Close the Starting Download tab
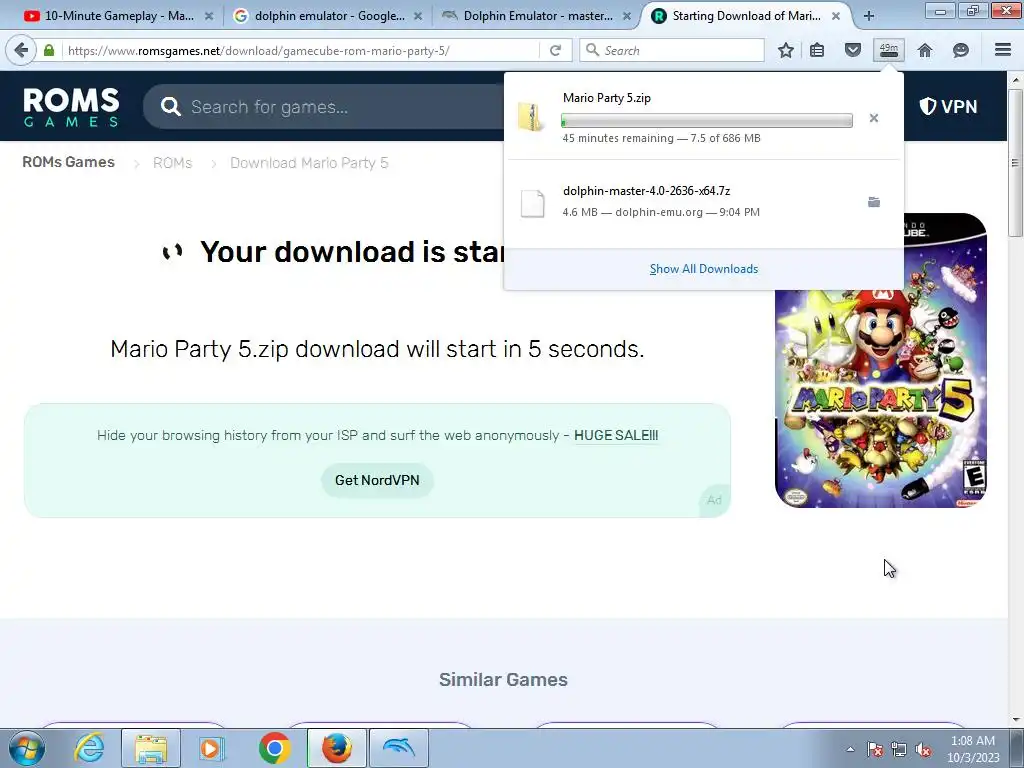The image size is (1024, 768). tap(836, 16)
